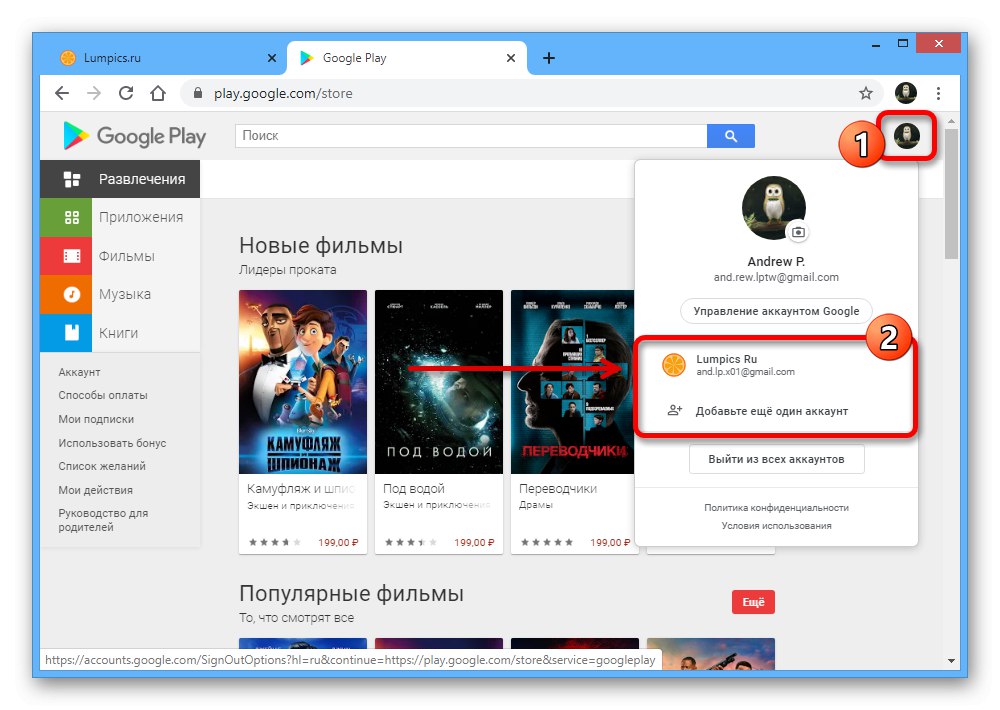
Task: Click the Под водой title text
Action: (x=414, y=489)
